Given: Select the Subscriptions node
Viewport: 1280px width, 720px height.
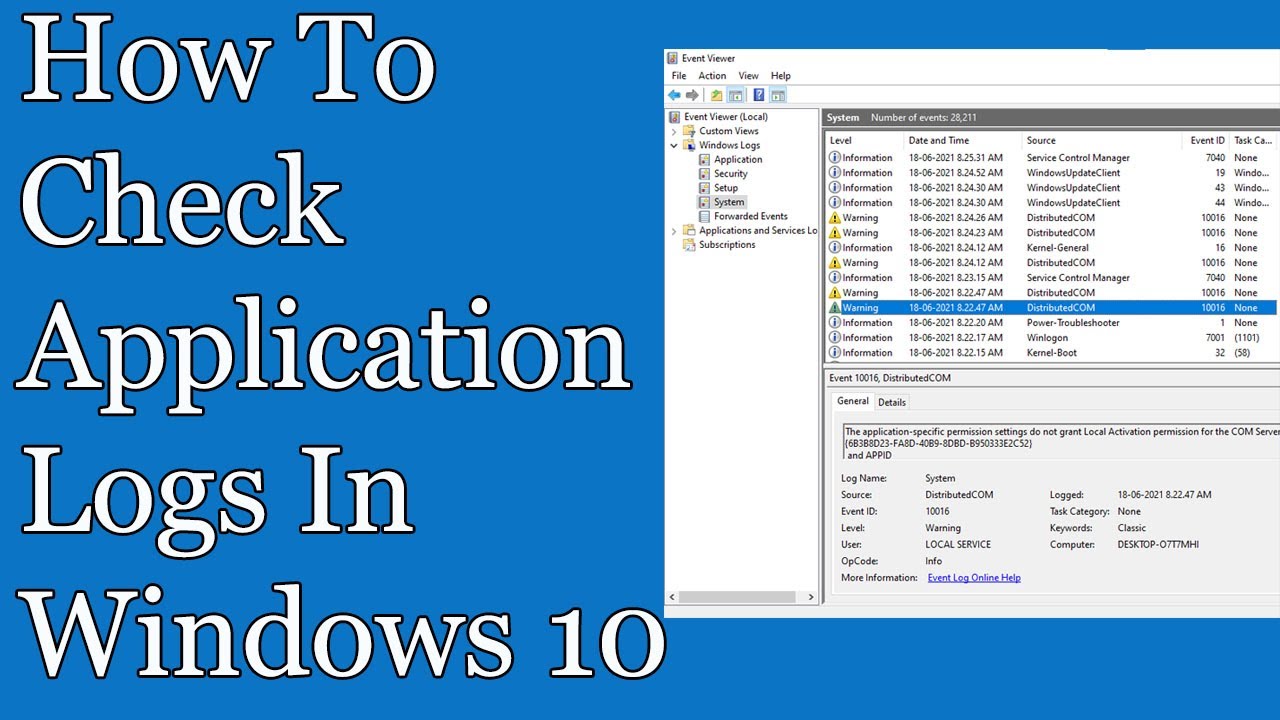Looking at the screenshot, I should point(727,245).
